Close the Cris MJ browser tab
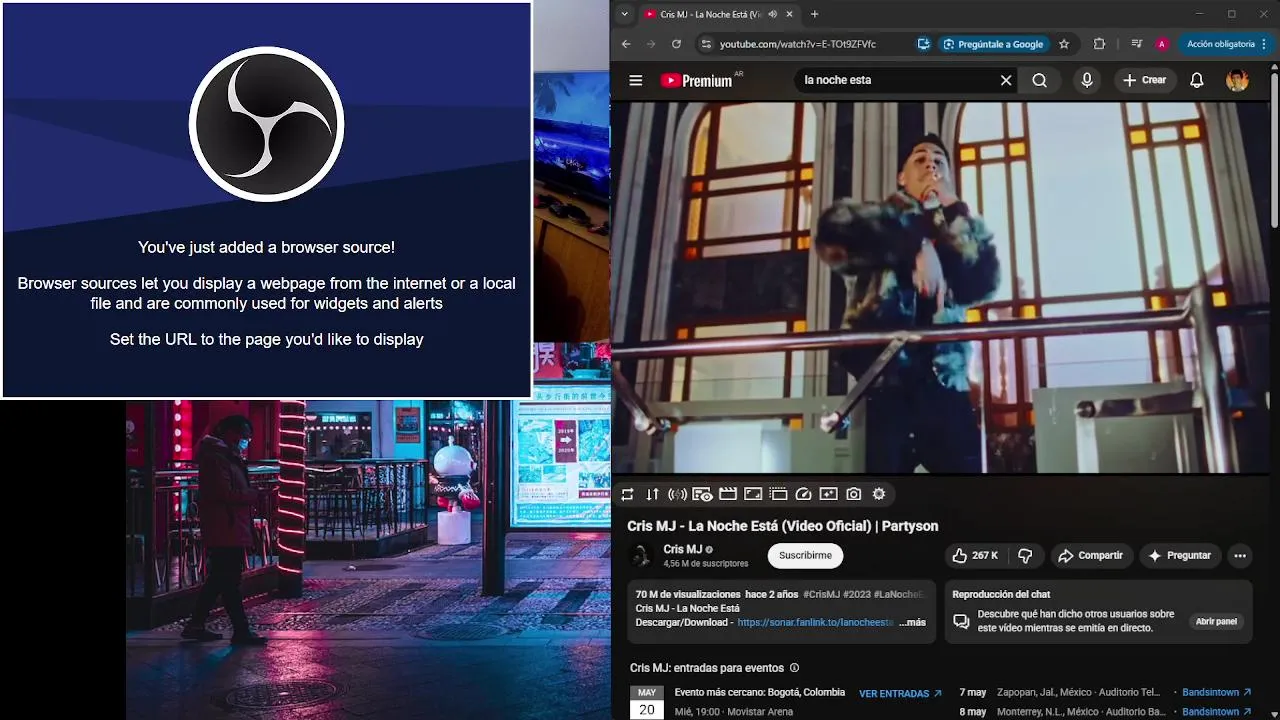The width and height of the screenshot is (1280, 720). (x=790, y=14)
